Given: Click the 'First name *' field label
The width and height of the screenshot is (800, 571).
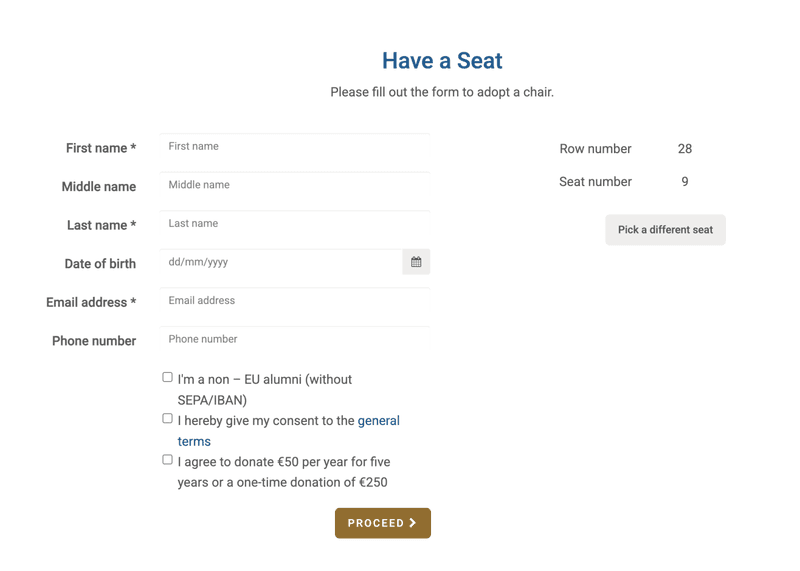Looking at the screenshot, I should coord(101,148).
